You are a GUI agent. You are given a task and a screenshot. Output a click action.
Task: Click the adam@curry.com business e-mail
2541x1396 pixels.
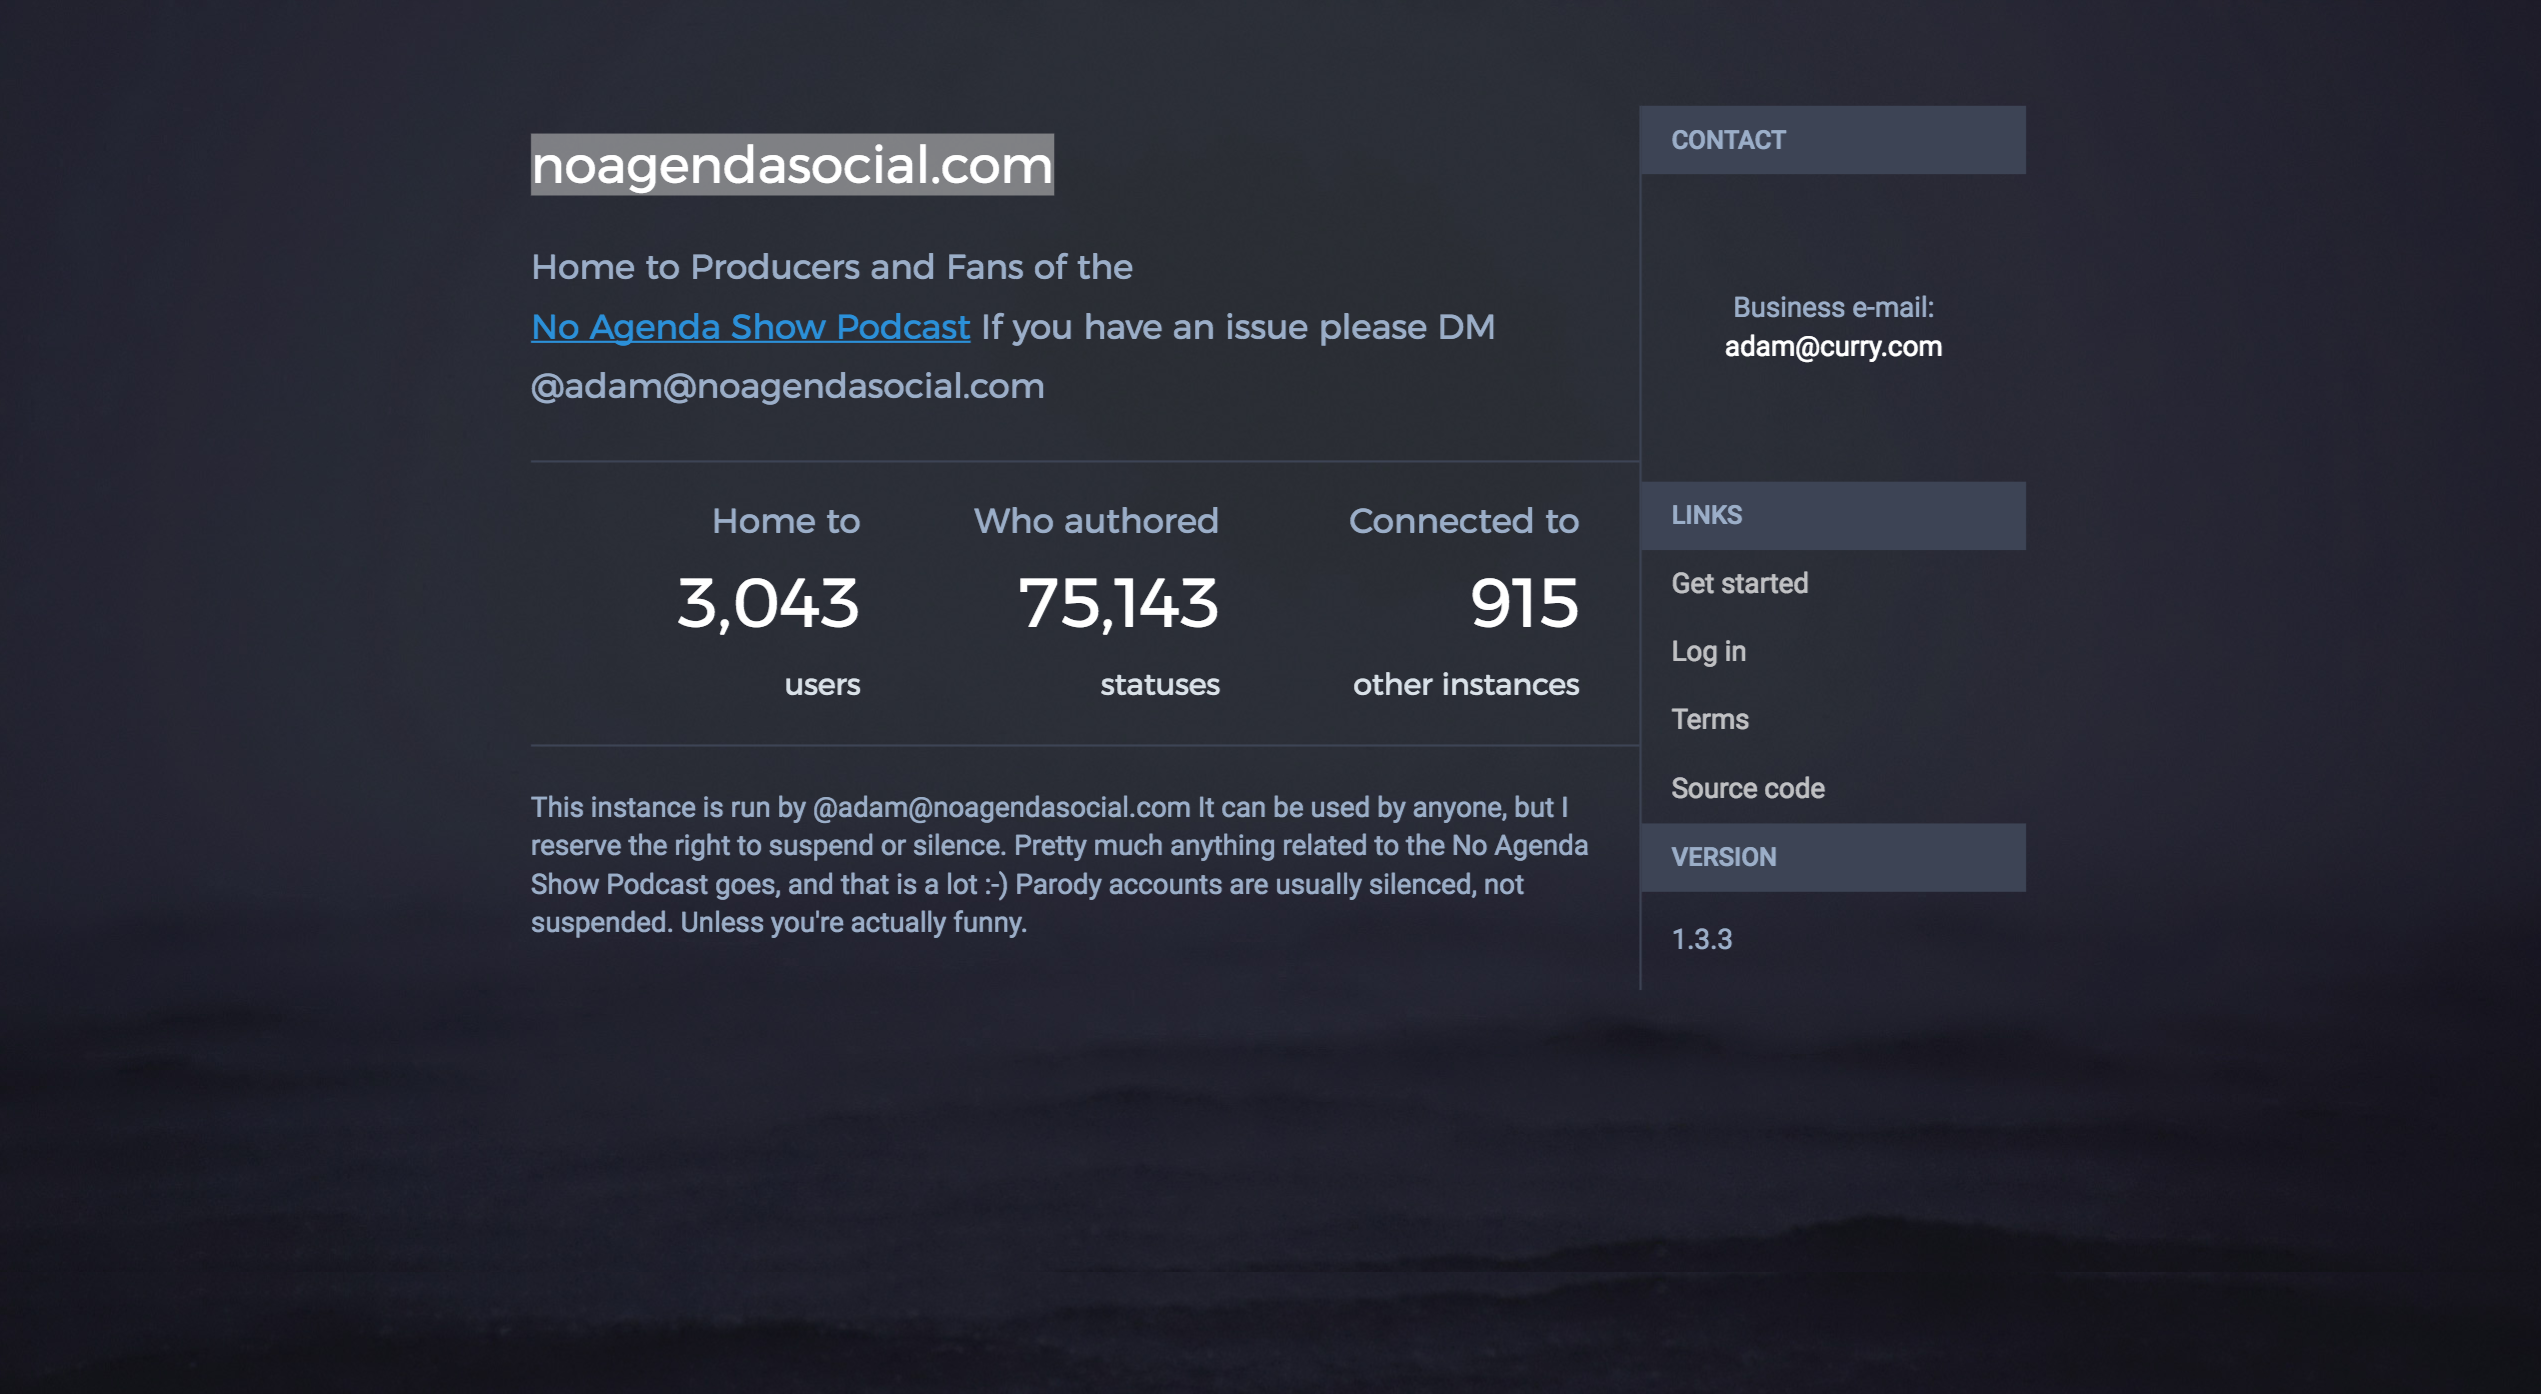point(1833,347)
